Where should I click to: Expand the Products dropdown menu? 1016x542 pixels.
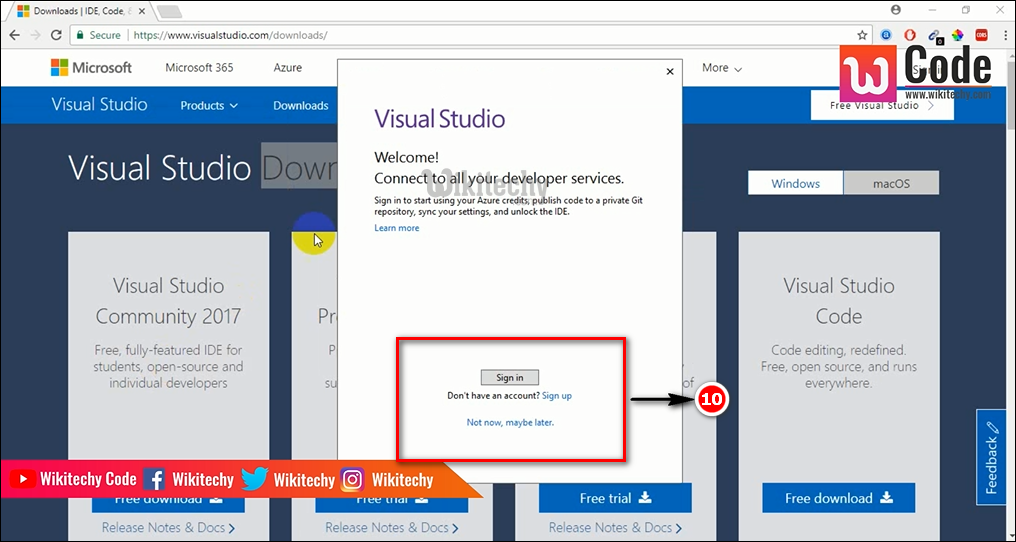[209, 106]
